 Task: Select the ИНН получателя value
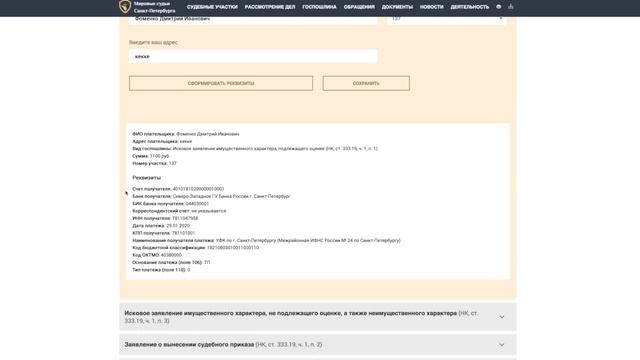pyautogui.click(x=185, y=218)
